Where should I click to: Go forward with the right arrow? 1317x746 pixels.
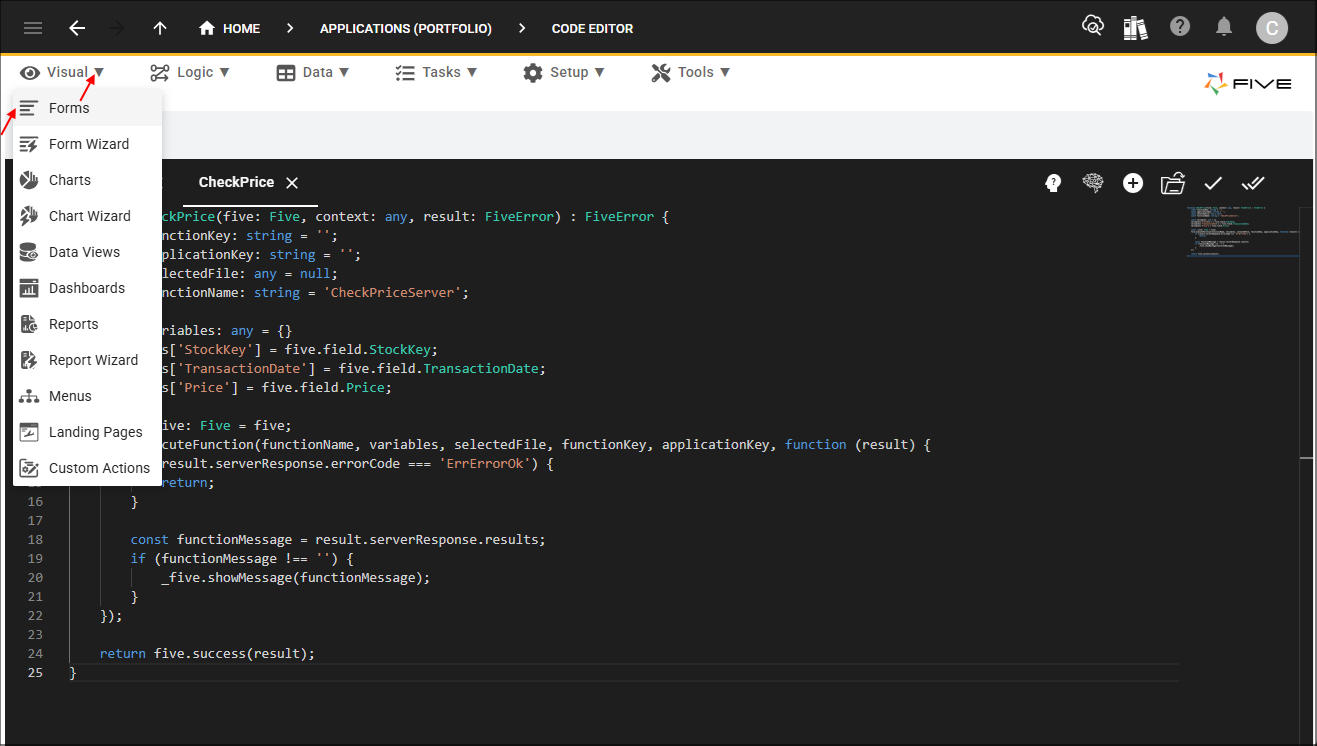click(x=117, y=28)
